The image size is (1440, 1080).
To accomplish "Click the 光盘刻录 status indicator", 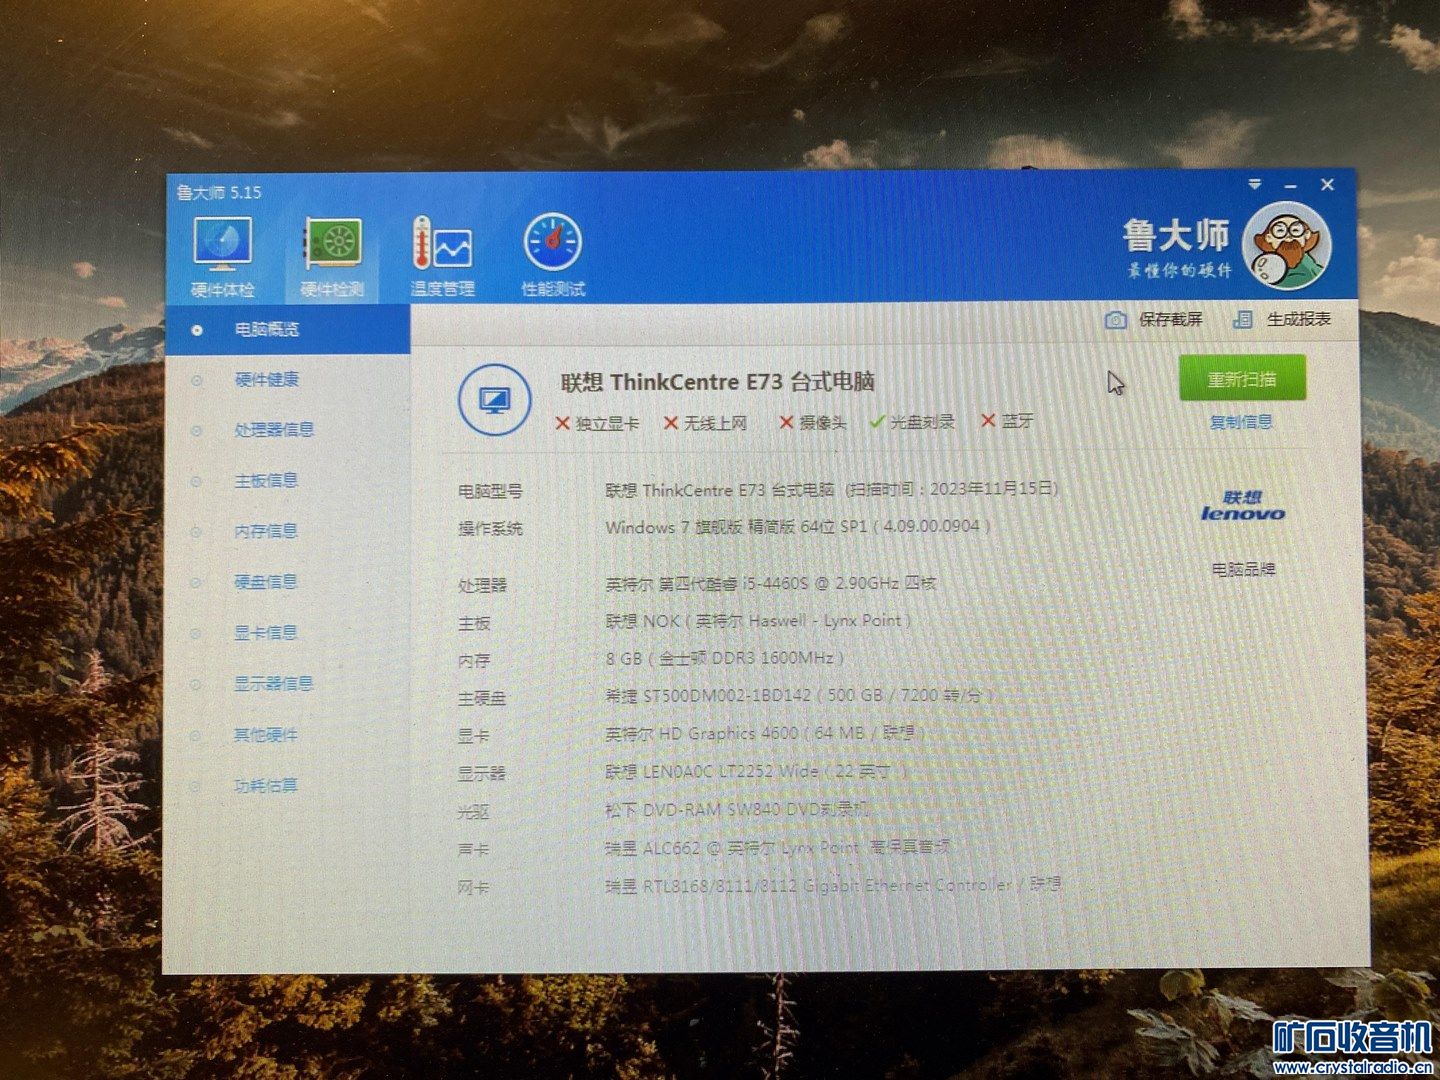I will coord(912,422).
